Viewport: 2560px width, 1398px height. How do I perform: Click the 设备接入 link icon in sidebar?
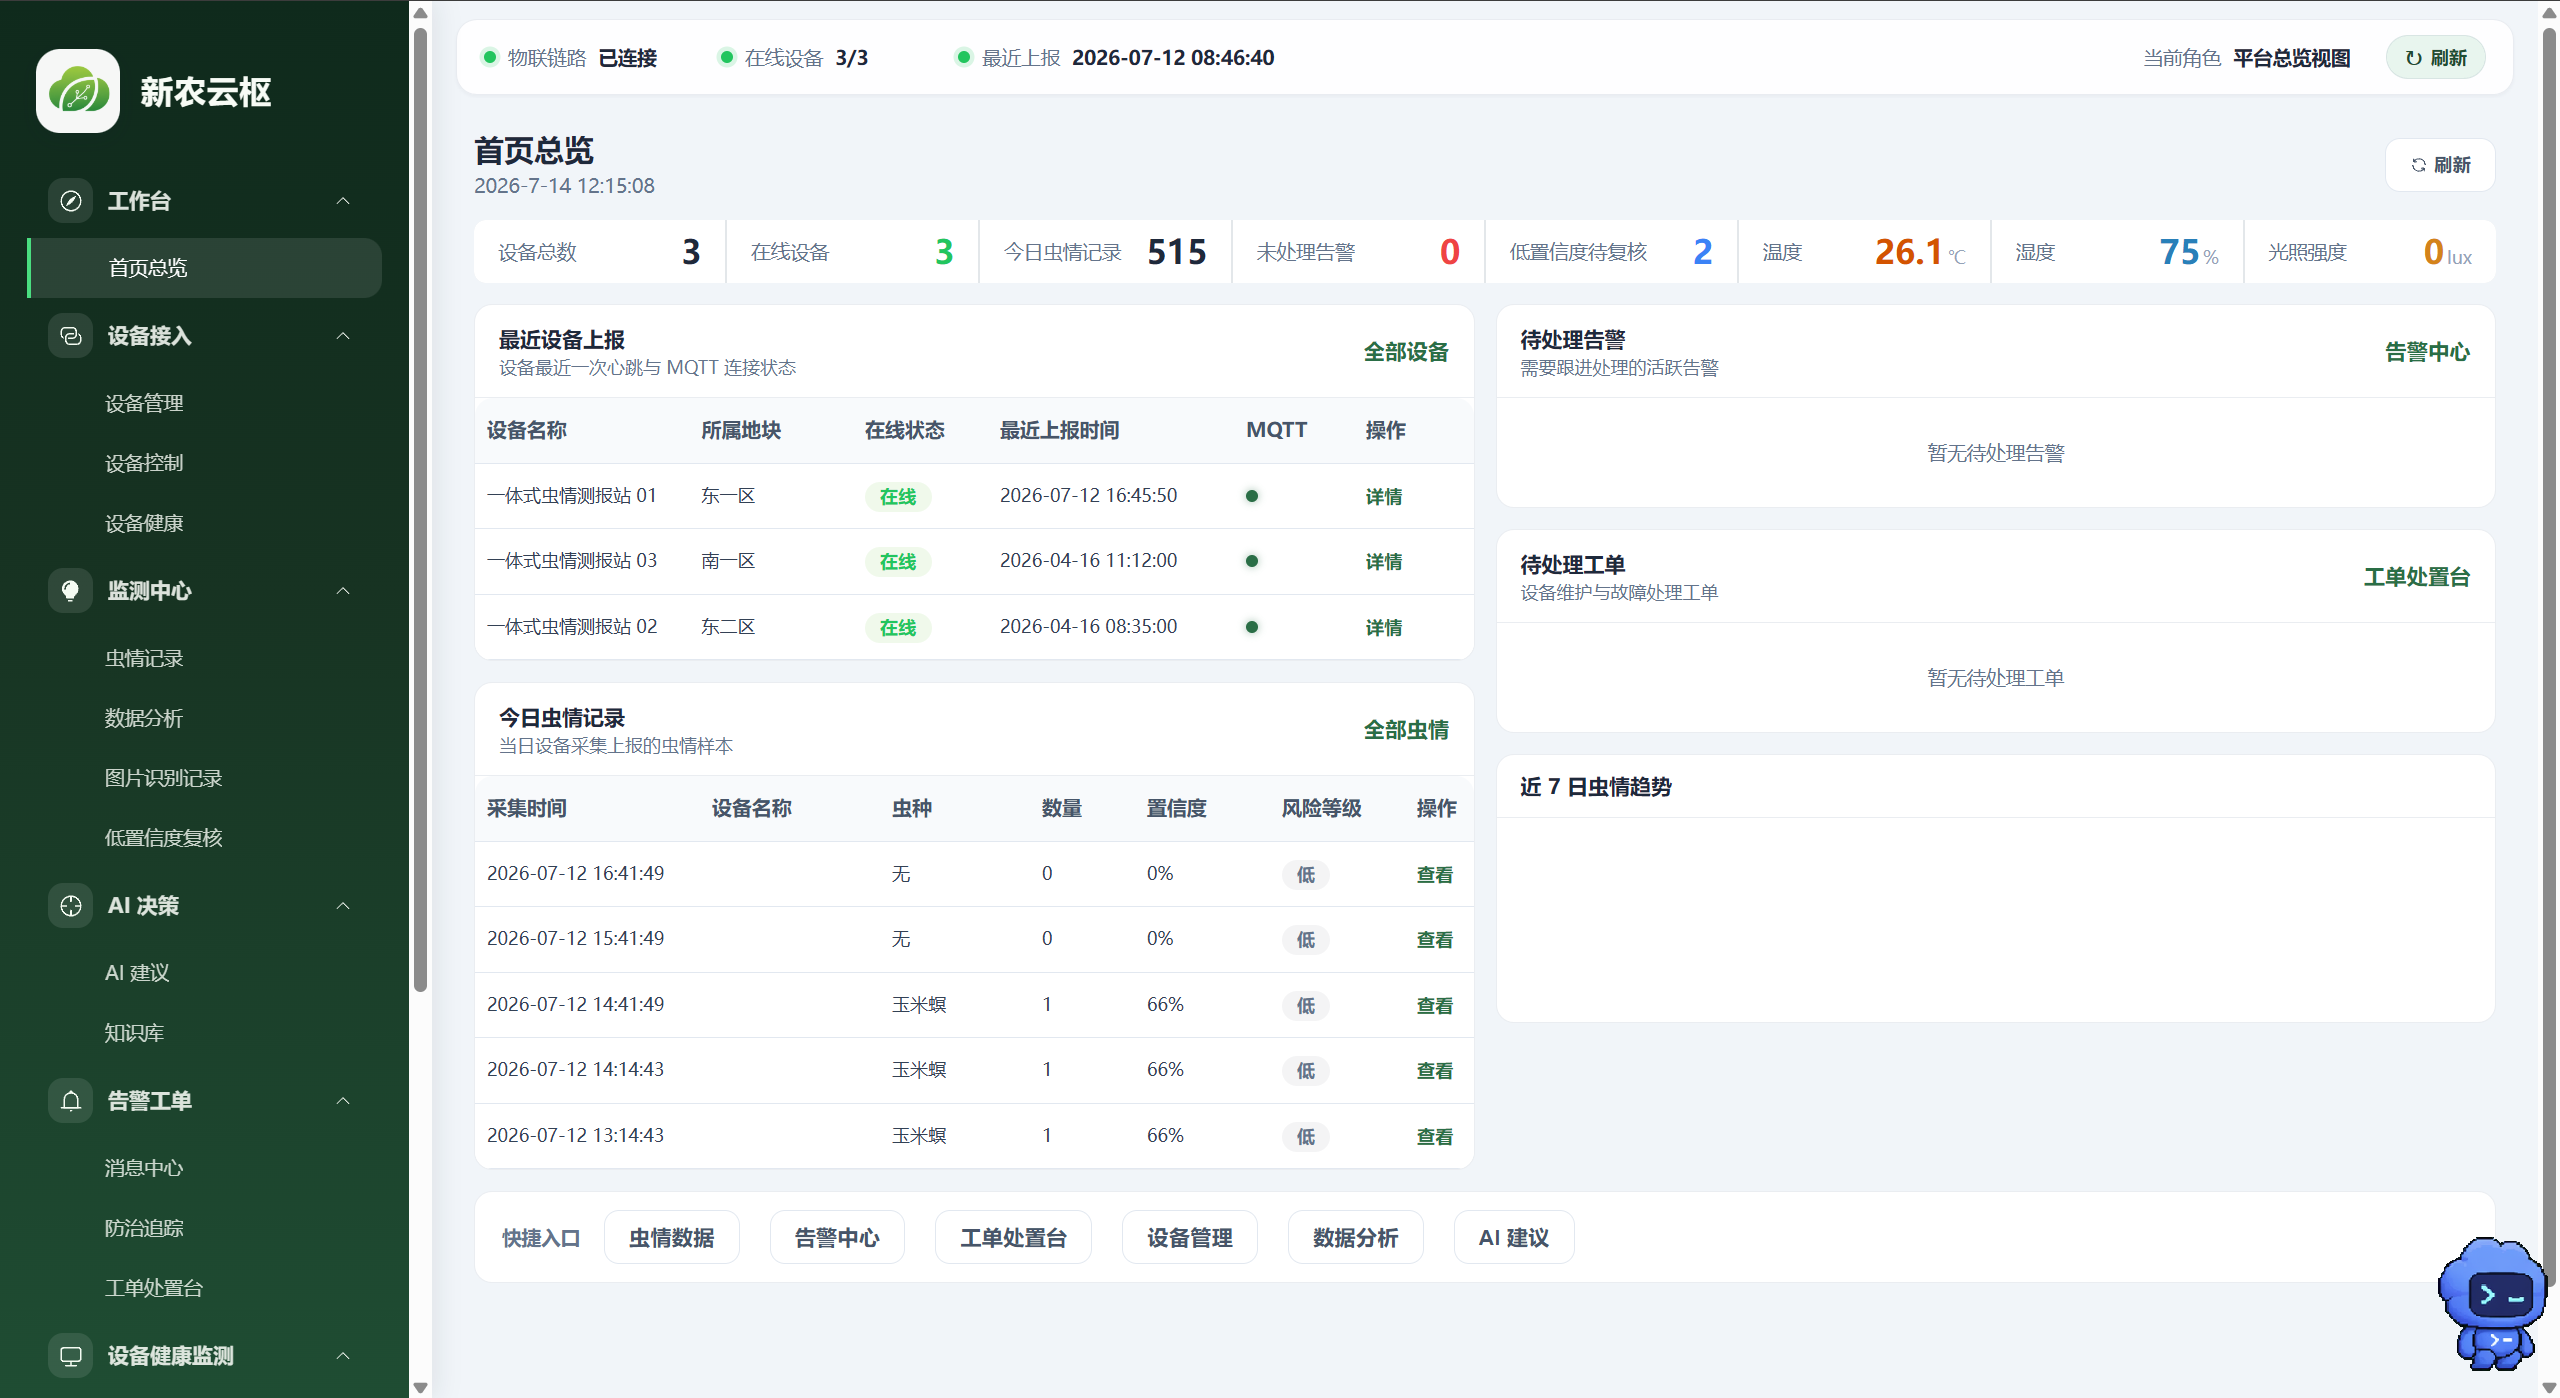pyautogui.click(x=71, y=336)
